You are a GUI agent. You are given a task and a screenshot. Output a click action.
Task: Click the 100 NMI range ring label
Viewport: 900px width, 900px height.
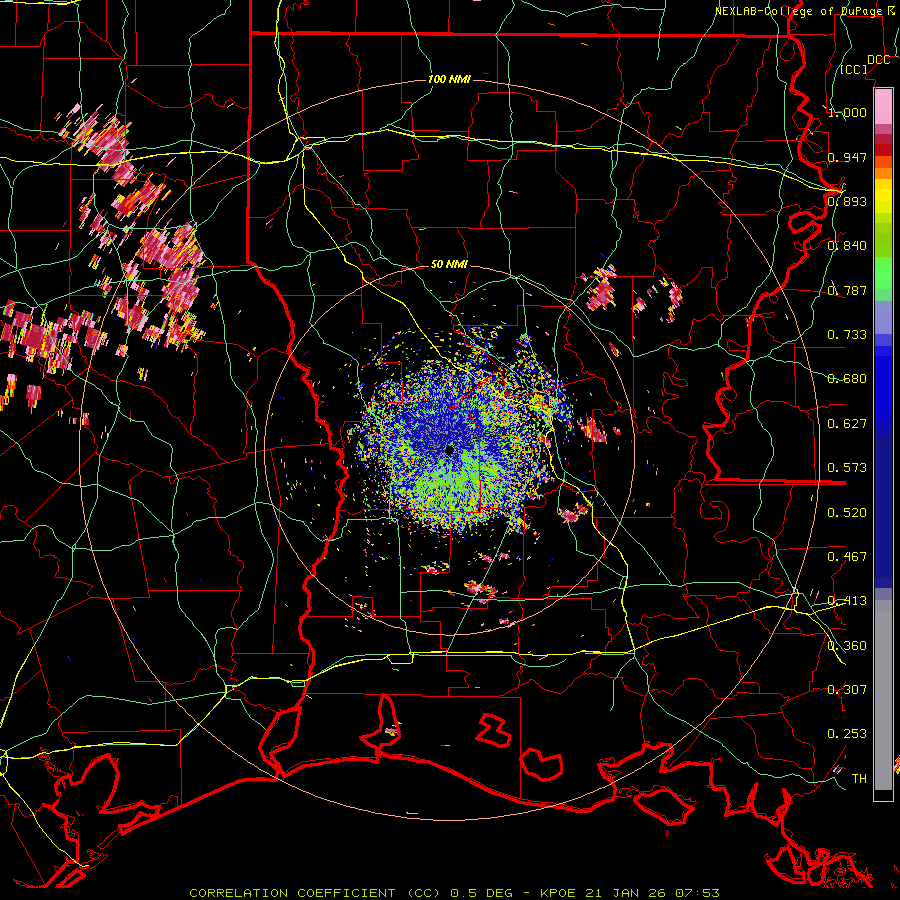click(x=449, y=79)
